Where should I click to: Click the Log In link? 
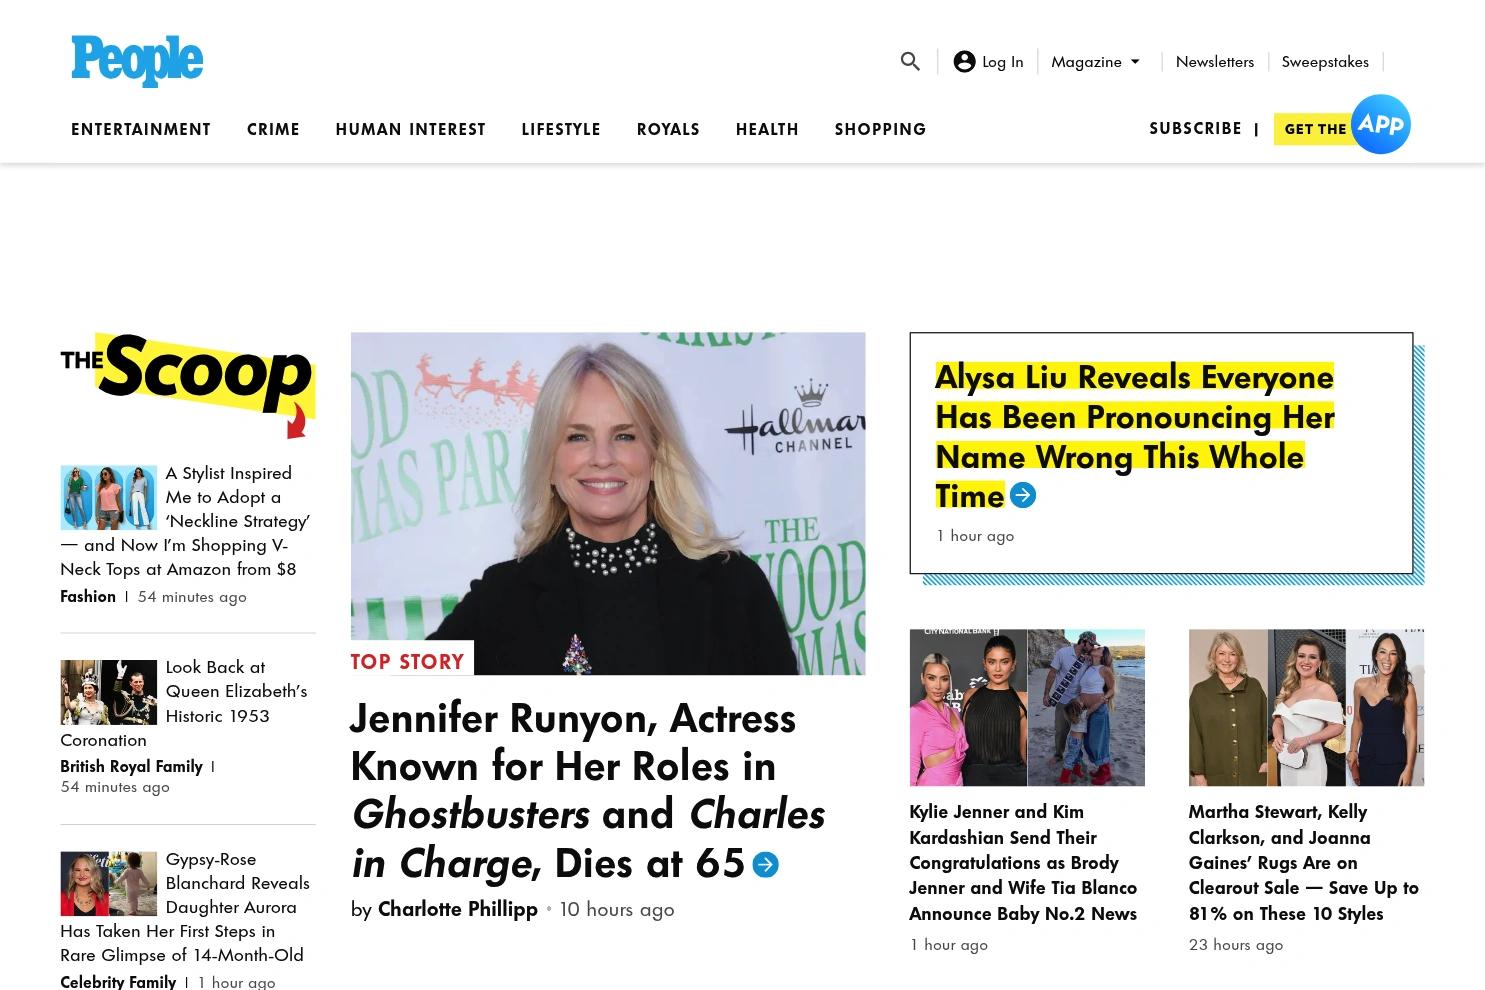click(1002, 61)
